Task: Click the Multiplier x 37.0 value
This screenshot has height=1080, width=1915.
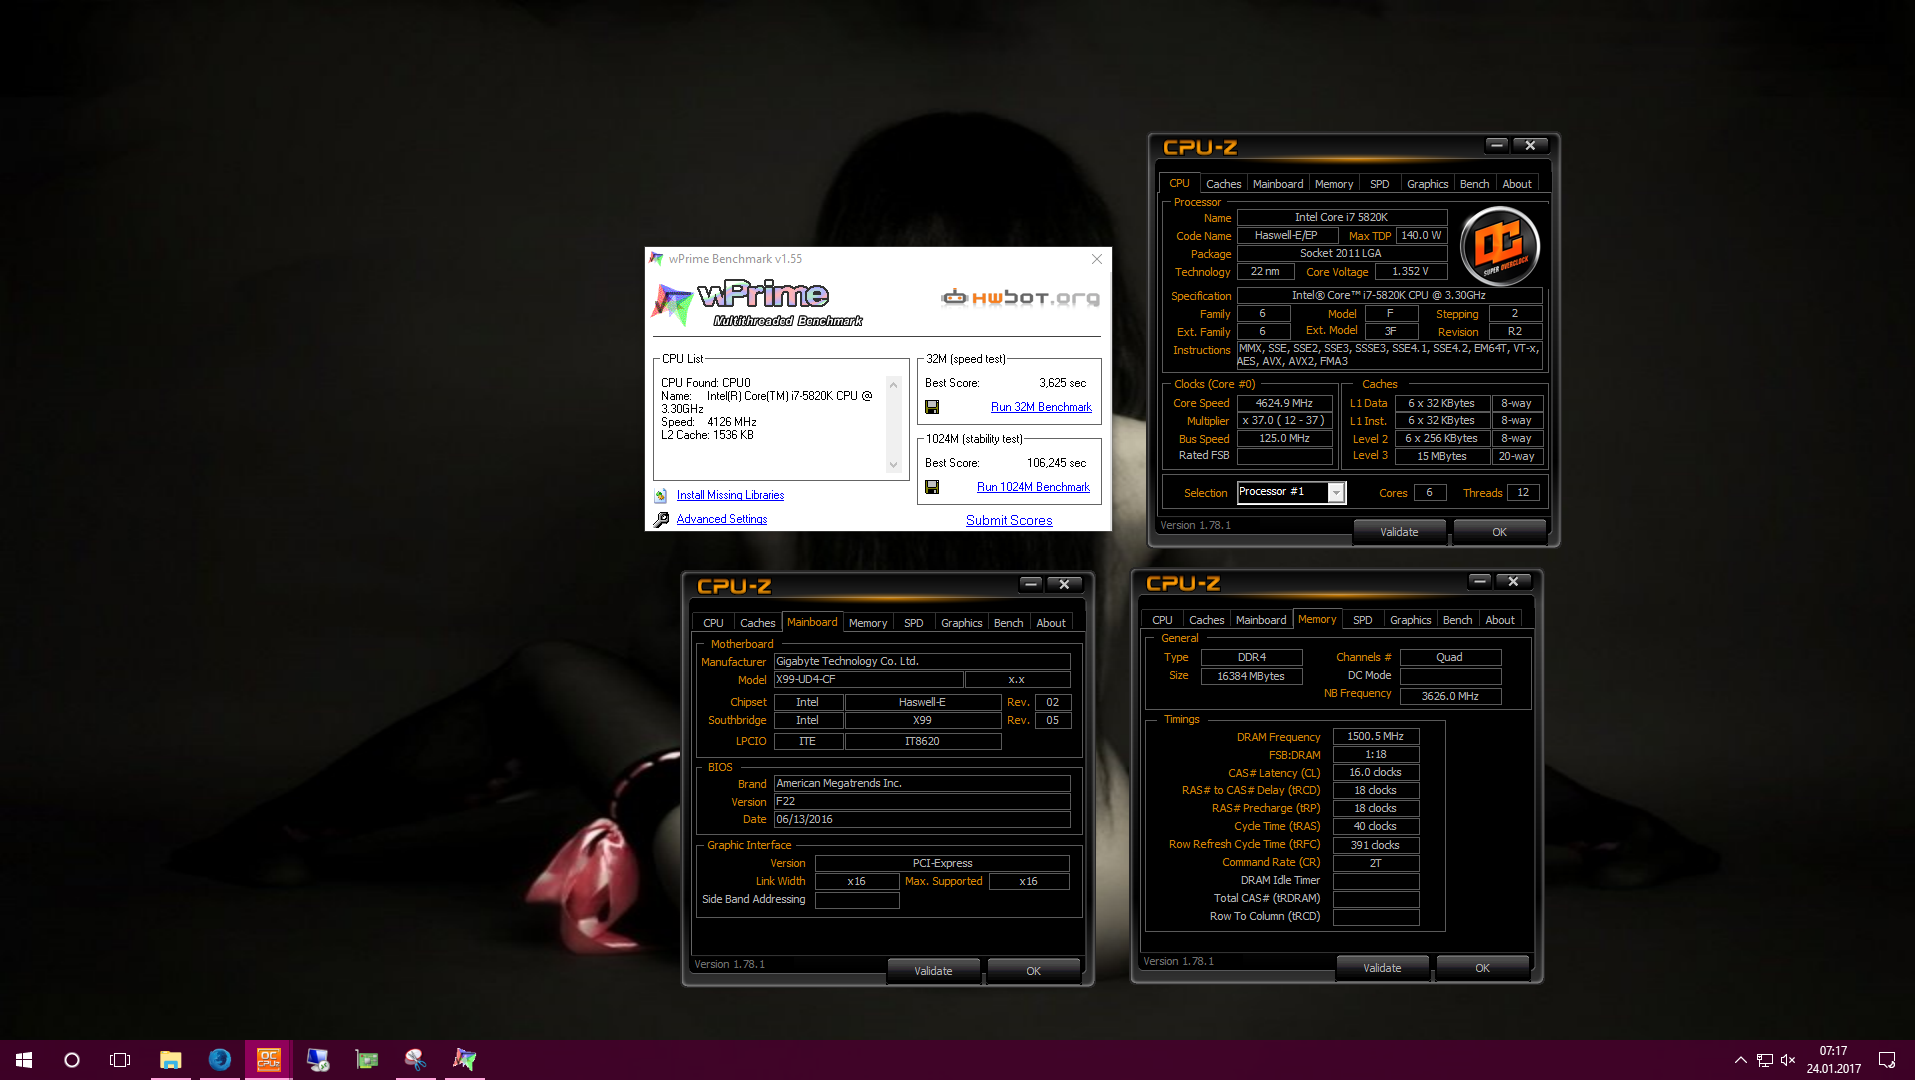Action: tap(1284, 421)
